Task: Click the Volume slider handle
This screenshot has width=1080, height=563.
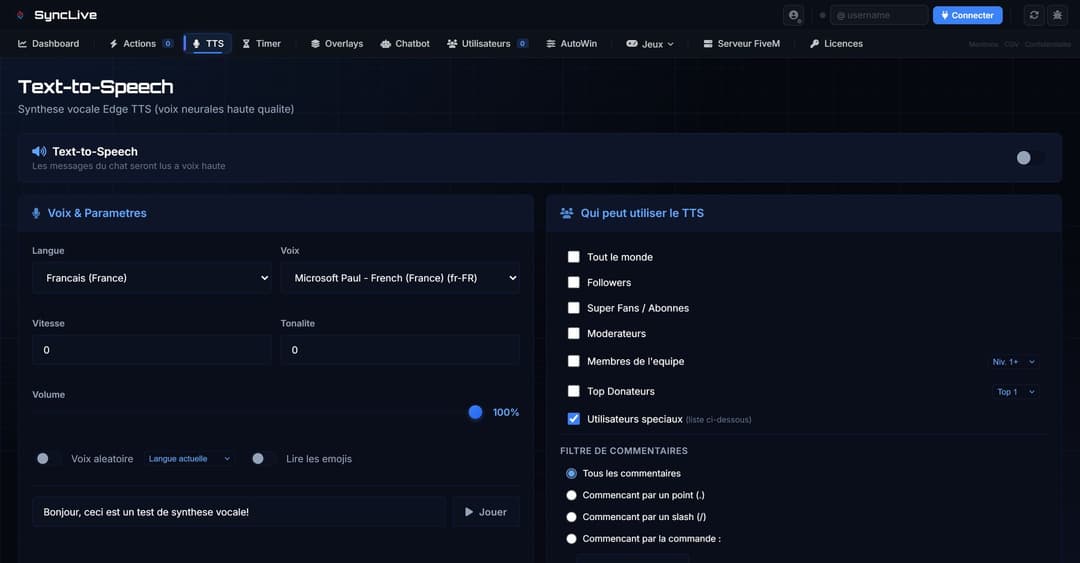Action: pyautogui.click(x=475, y=412)
